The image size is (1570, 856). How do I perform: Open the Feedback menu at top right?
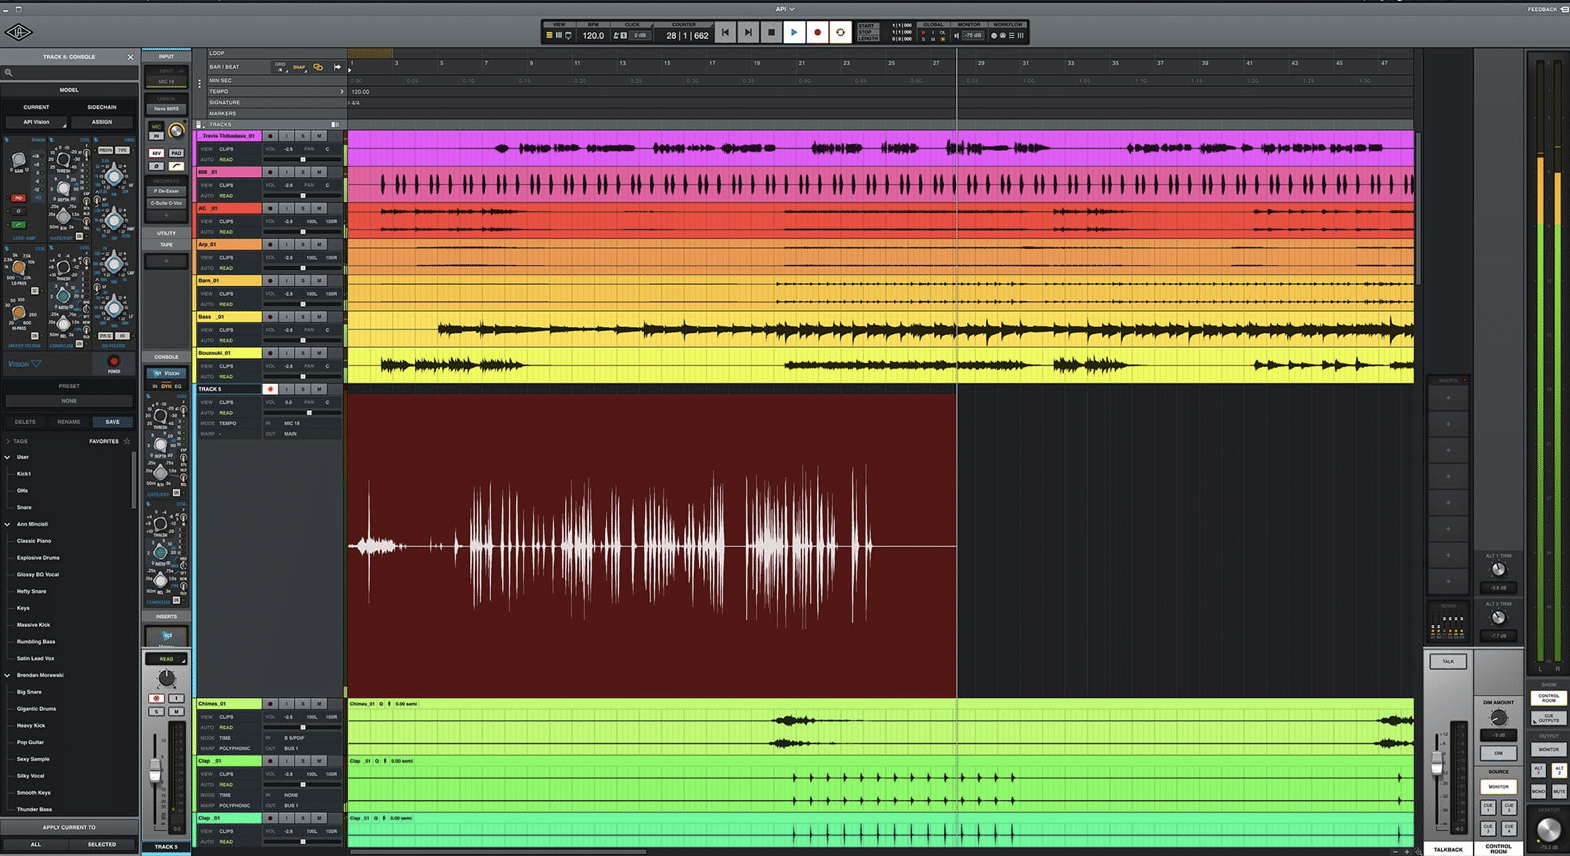click(1547, 9)
